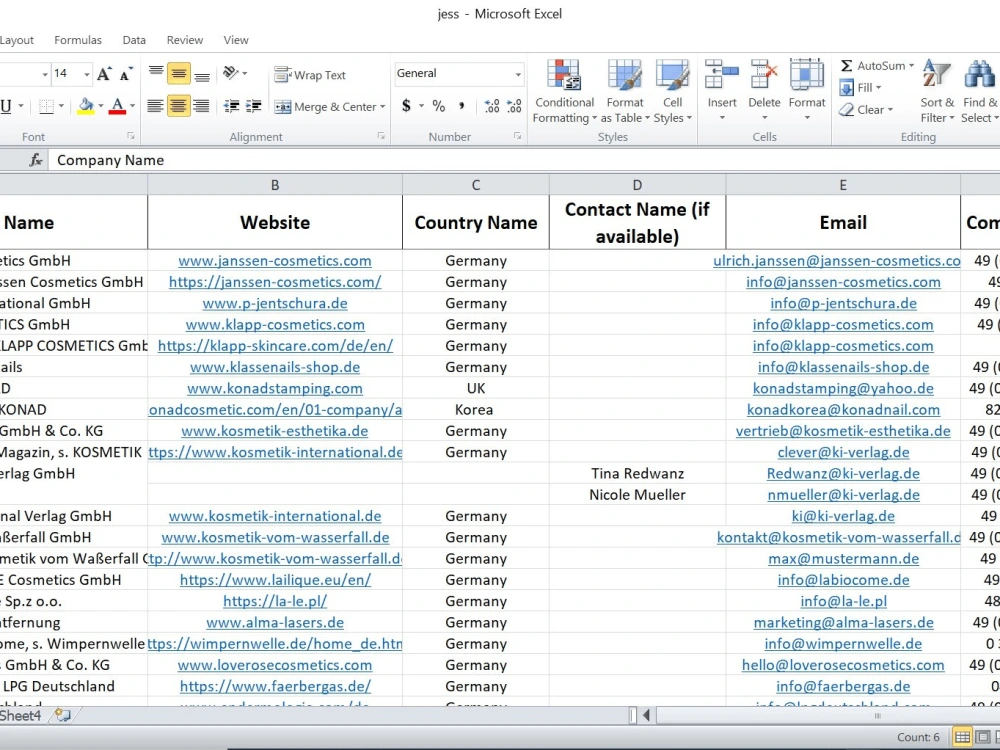Apply Percent Style formatting
This screenshot has width=1000, height=750.
click(439, 106)
